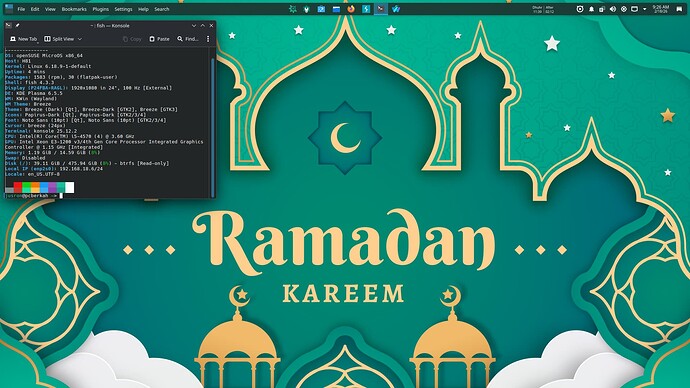
Task: Minimize the Konsole window
Action: (x=194, y=26)
